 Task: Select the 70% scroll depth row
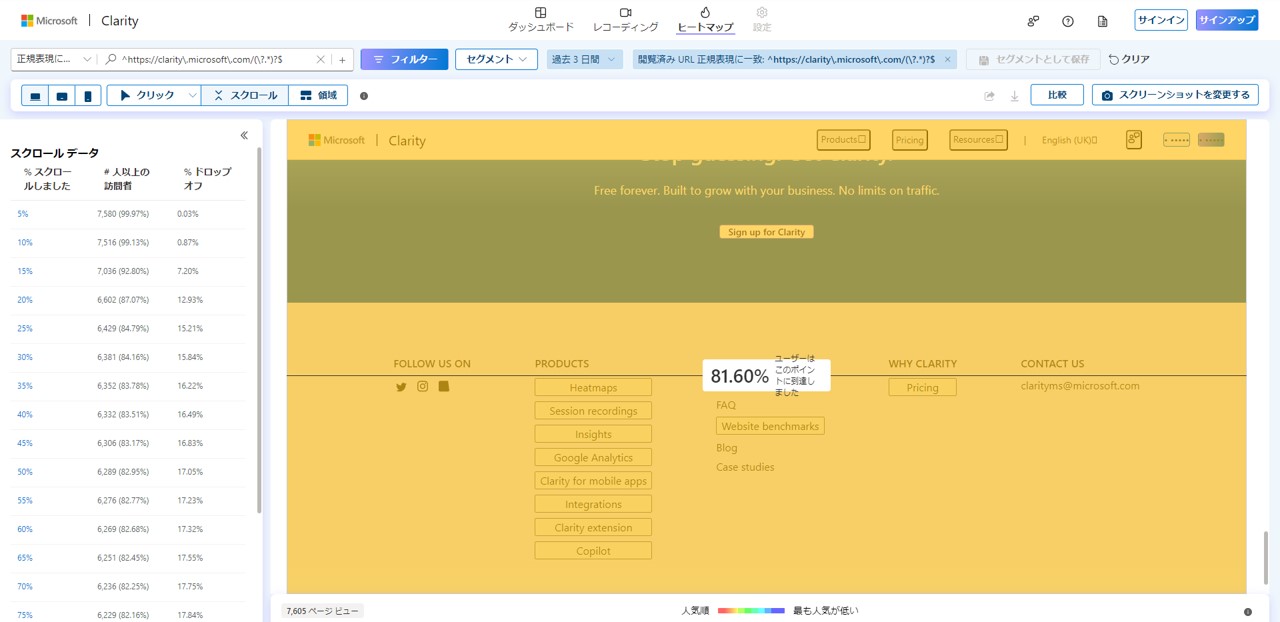point(127,586)
